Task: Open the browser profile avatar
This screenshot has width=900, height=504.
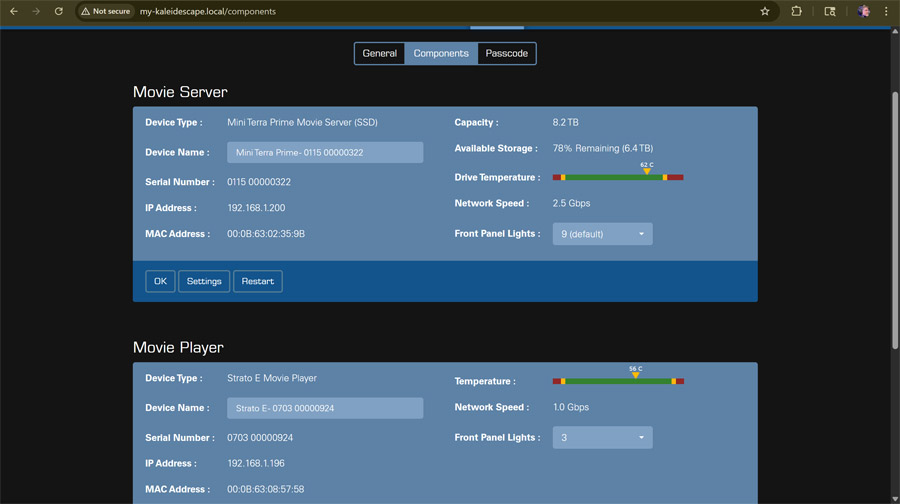Action: pyautogui.click(x=863, y=11)
